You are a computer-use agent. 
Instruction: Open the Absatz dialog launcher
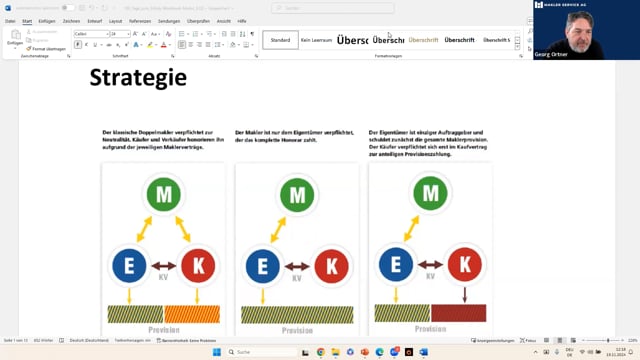[256, 56]
